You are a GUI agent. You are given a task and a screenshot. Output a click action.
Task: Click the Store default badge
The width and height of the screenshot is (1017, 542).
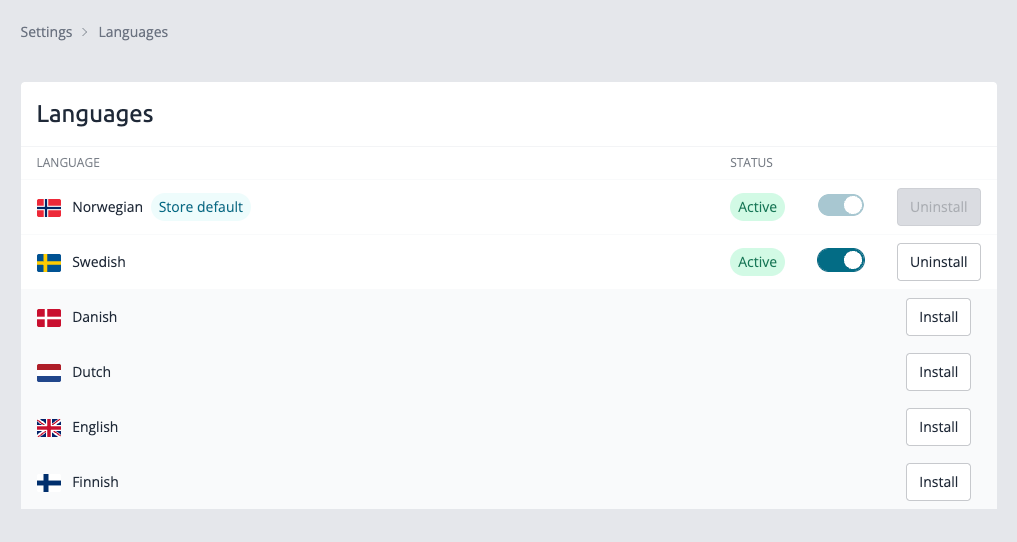tap(200, 207)
